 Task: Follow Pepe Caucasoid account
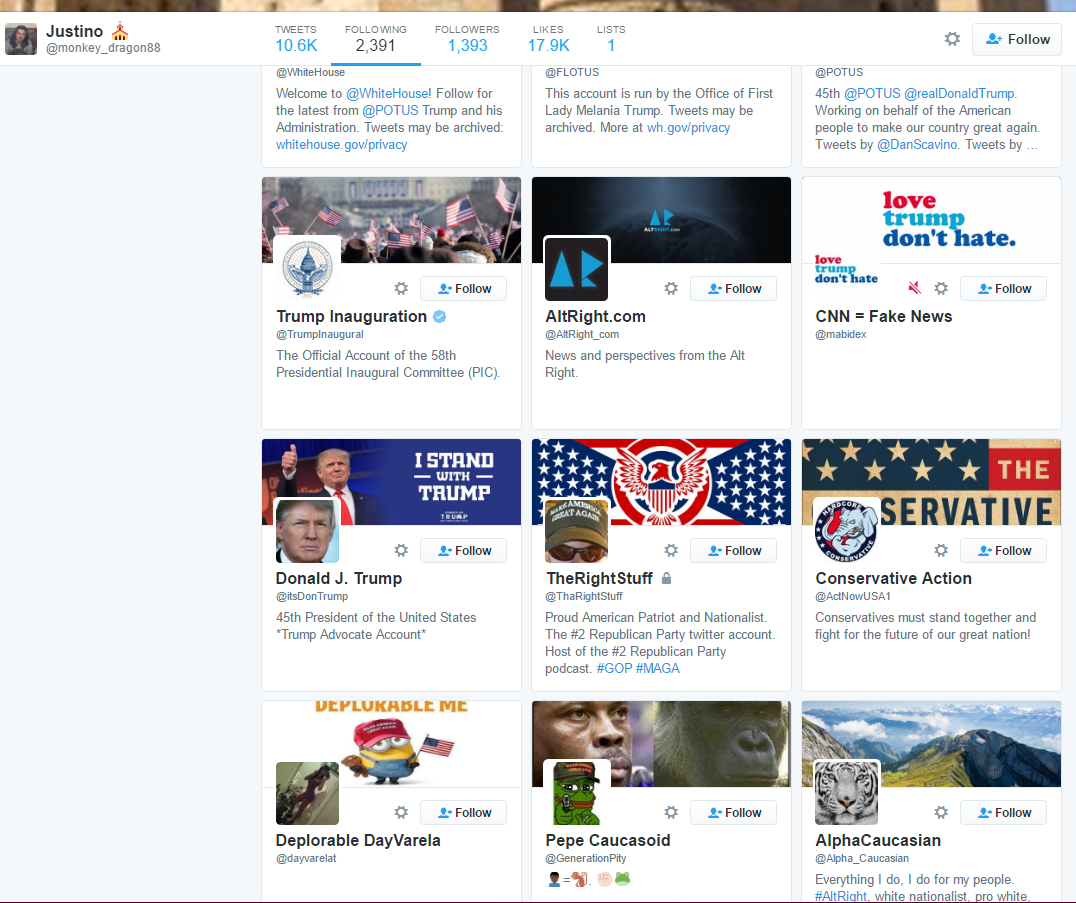click(x=733, y=813)
